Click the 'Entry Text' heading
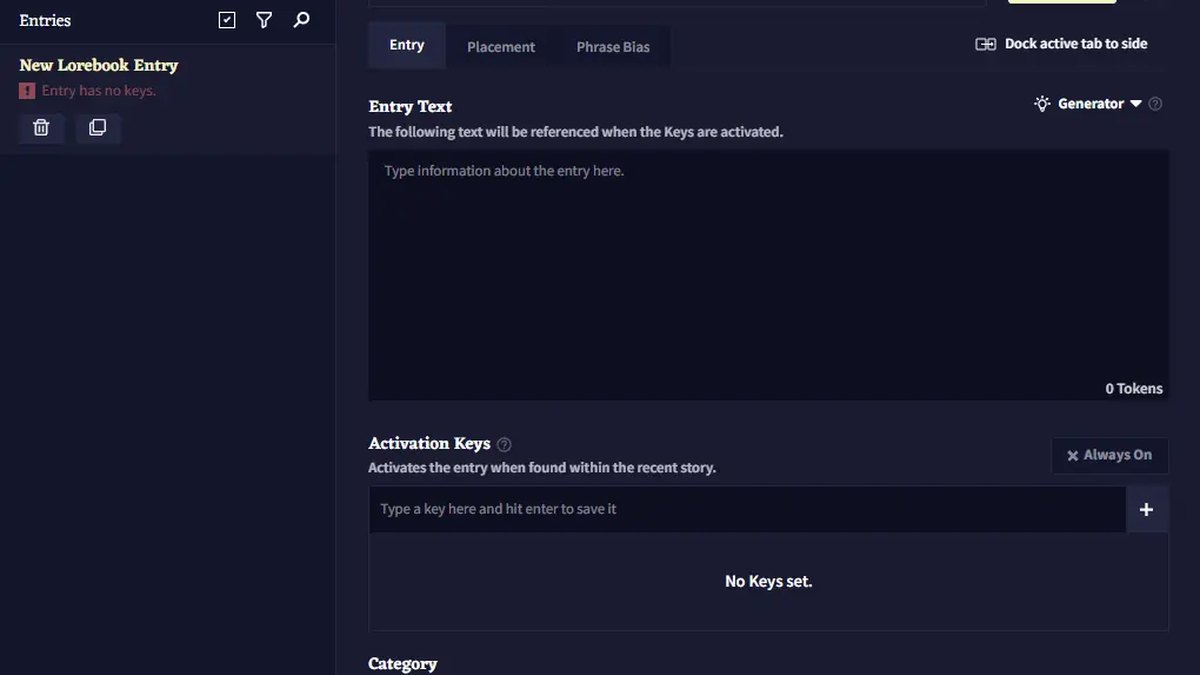Viewport: 1200px width, 675px height. (x=410, y=106)
